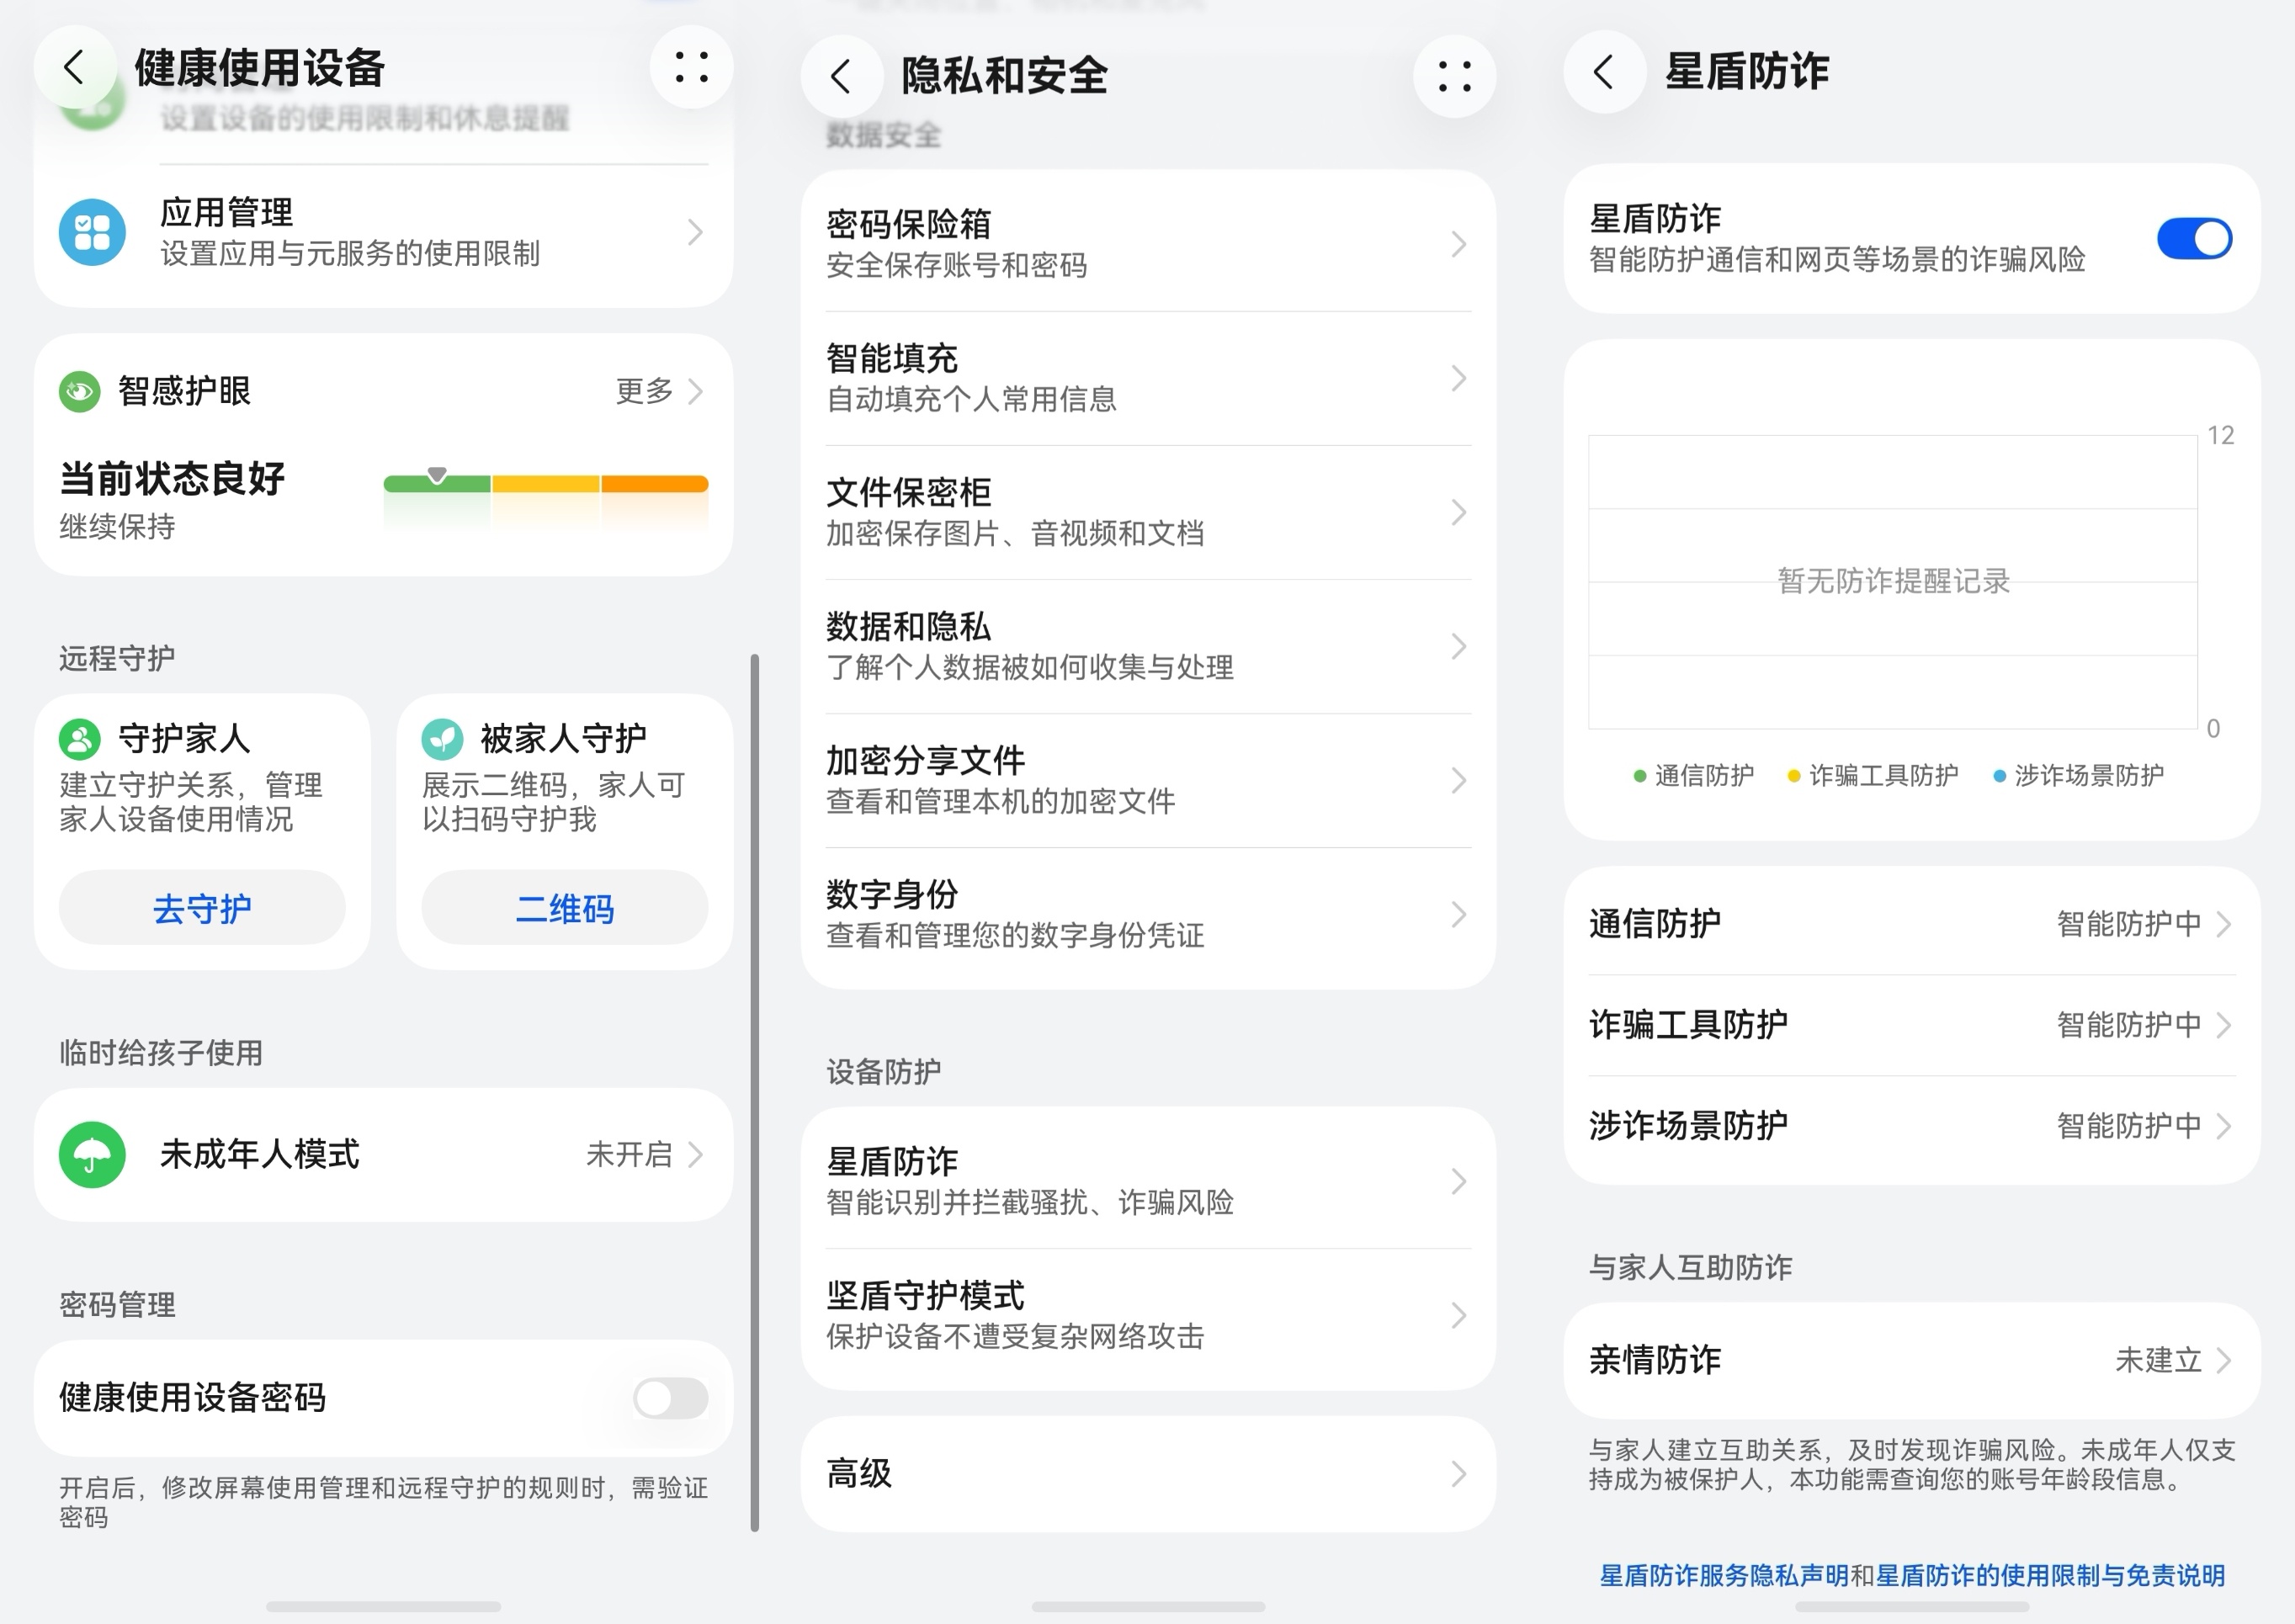This screenshot has width=2295, height=1624.
Task: Tap 与家人互助防诈 section header
Action: pos(1690,1268)
